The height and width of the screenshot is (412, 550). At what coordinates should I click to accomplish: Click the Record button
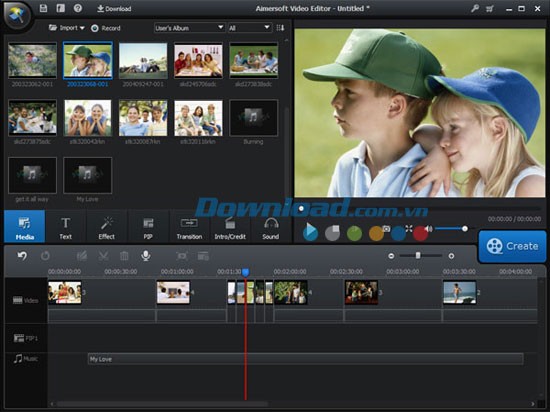(x=106, y=28)
